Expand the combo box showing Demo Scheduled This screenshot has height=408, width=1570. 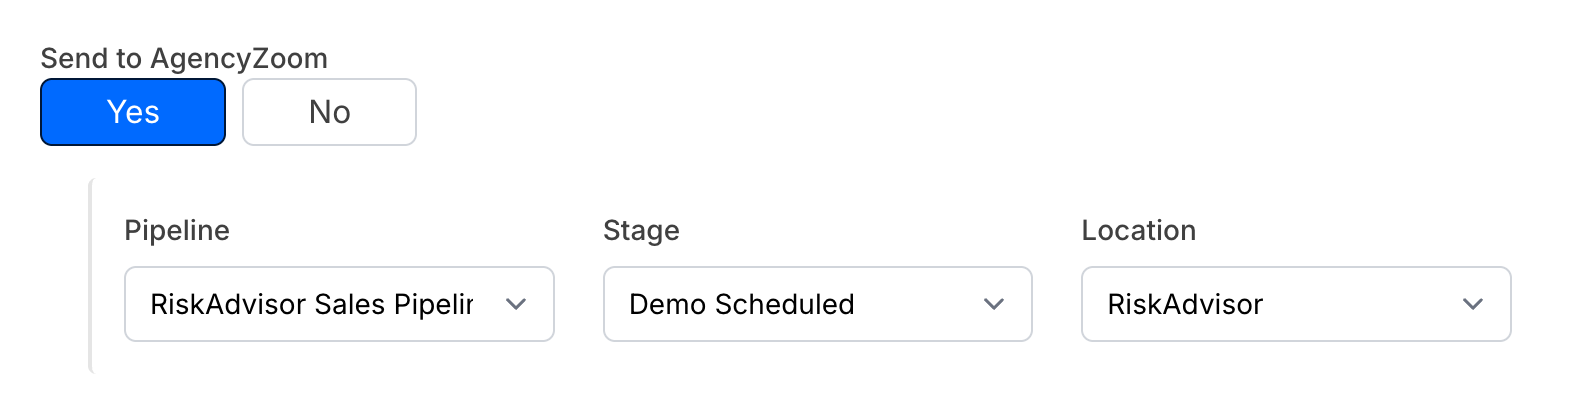(x=817, y=304)
